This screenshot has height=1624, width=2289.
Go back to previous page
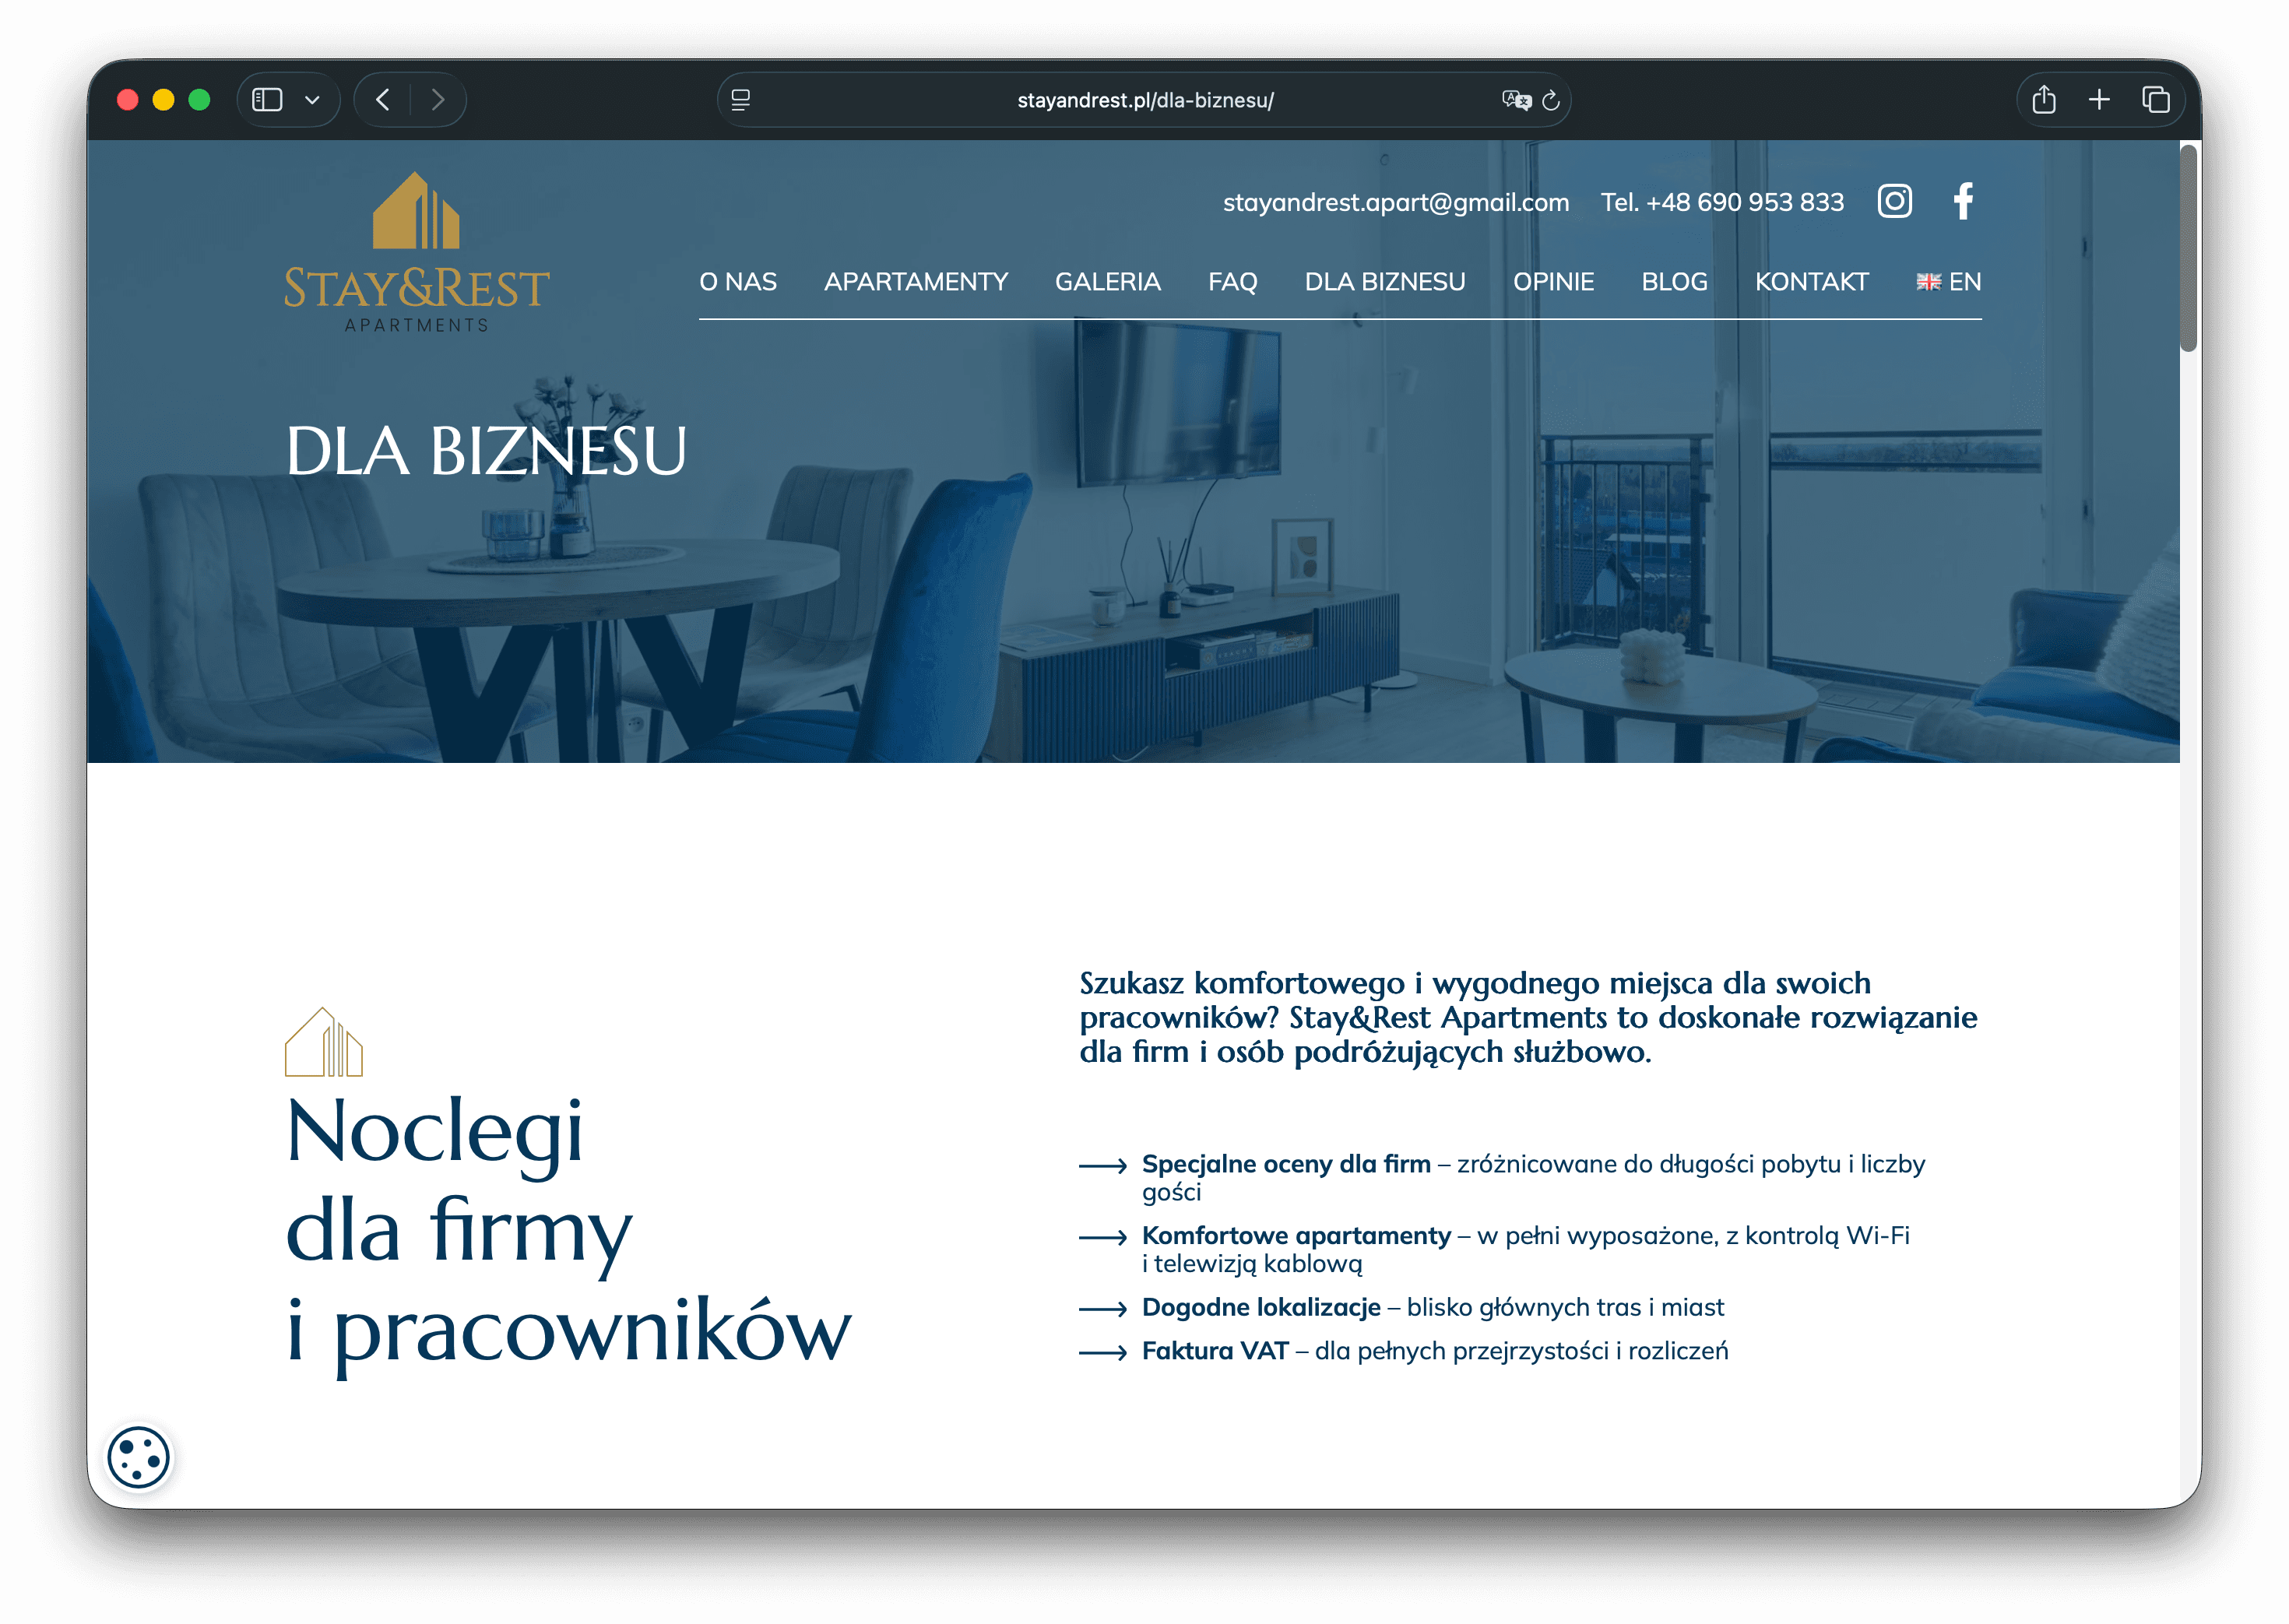click(383, 100)
